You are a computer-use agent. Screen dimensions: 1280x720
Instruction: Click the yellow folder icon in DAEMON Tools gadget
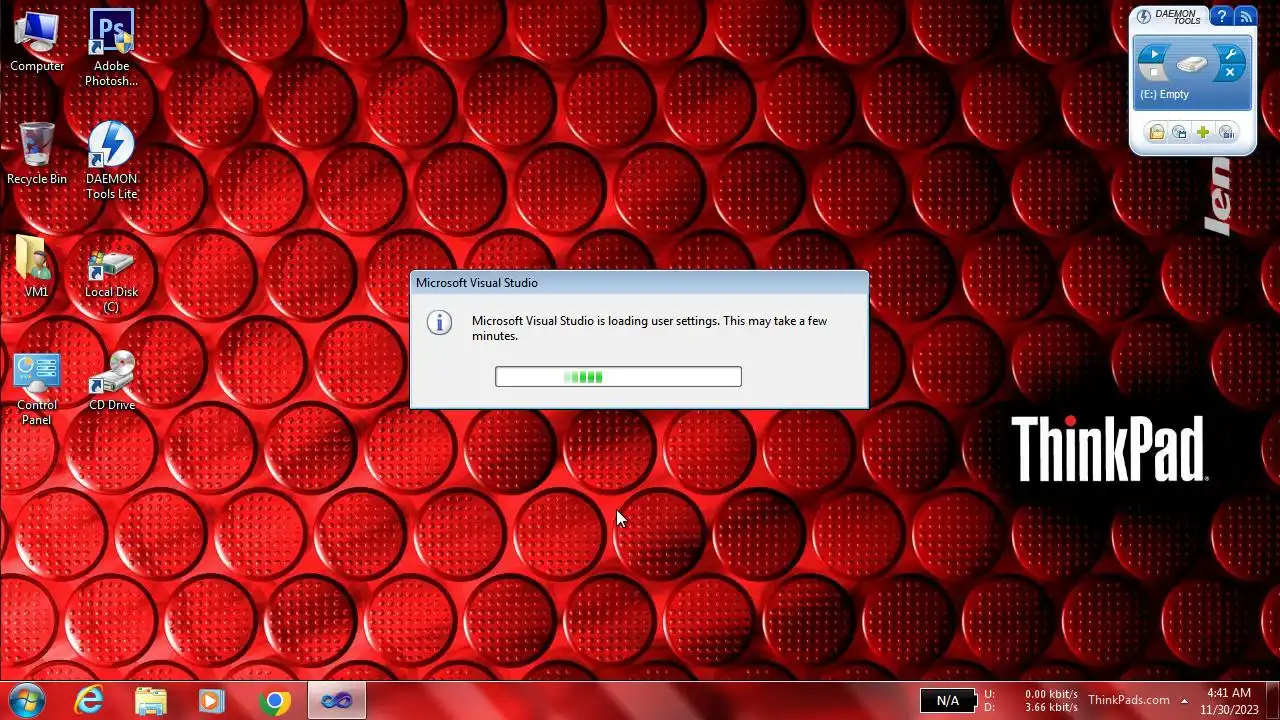tap(1156, 132)
